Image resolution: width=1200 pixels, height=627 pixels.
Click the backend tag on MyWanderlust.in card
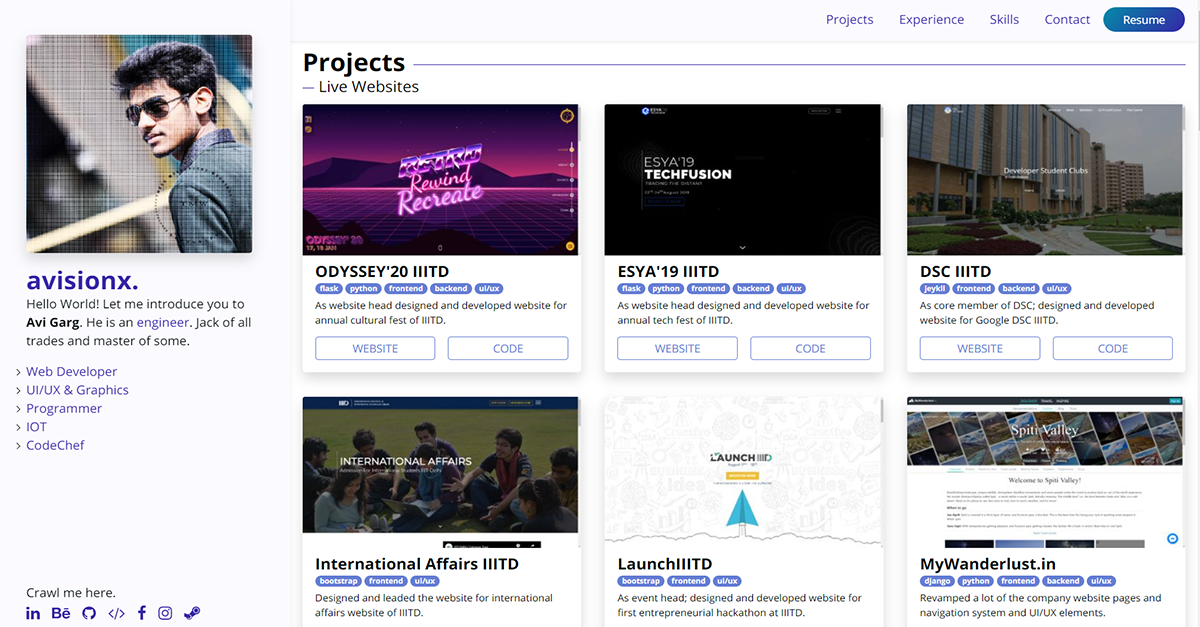(x=1063, y=581)
